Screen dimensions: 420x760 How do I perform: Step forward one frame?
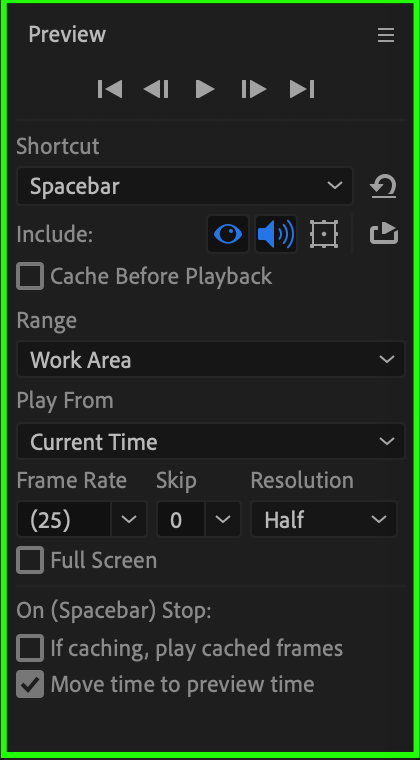pyautogui.click(x=254, y=90)
